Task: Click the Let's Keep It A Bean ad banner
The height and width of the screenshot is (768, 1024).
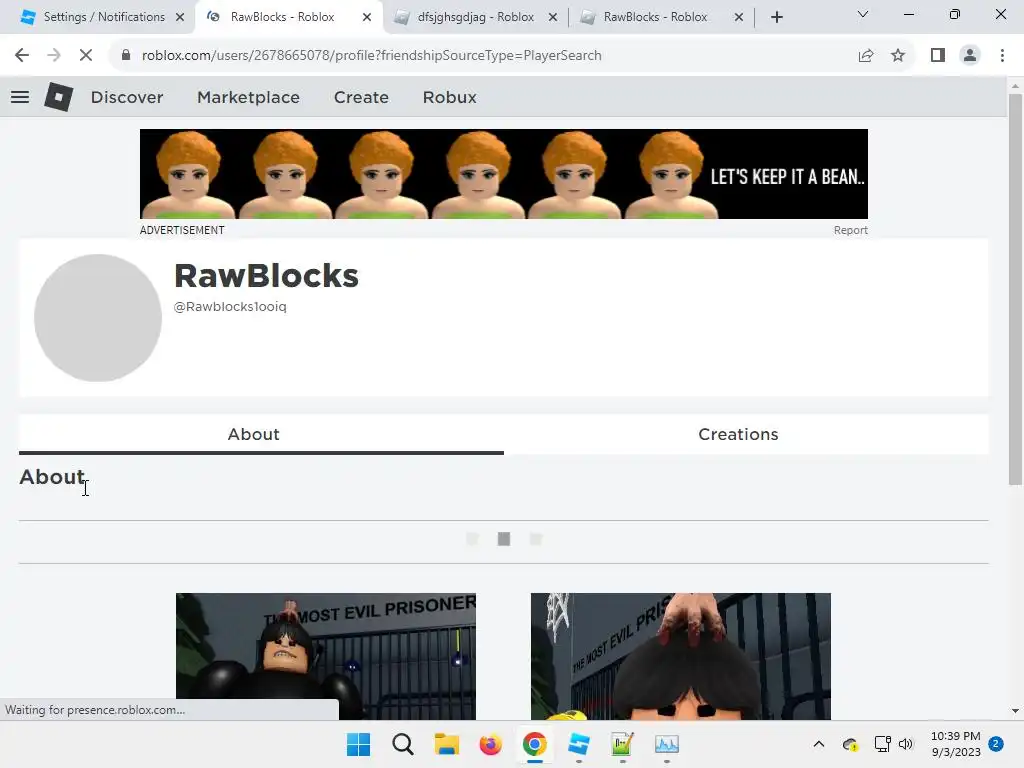Action: (504, 174)
